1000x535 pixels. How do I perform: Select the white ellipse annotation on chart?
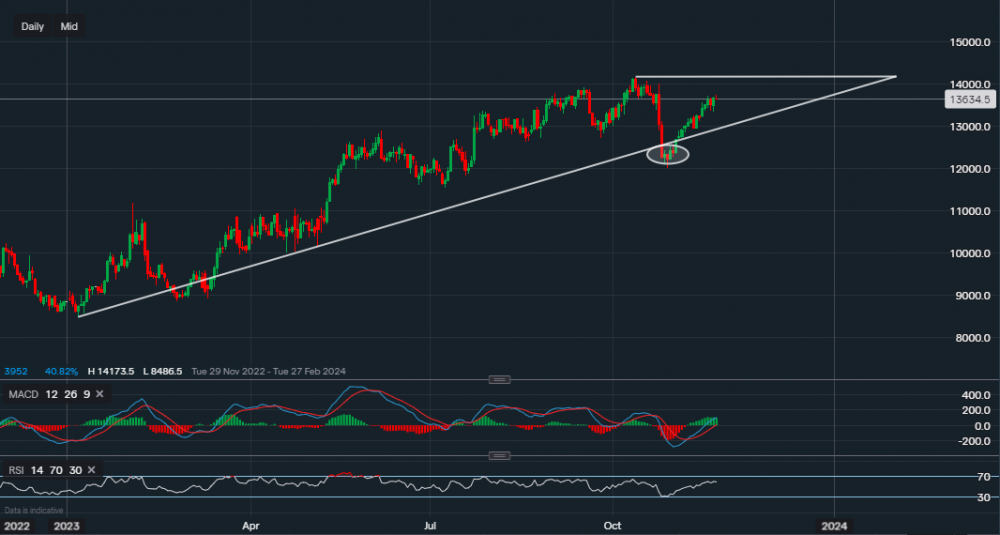pos(668,154)
